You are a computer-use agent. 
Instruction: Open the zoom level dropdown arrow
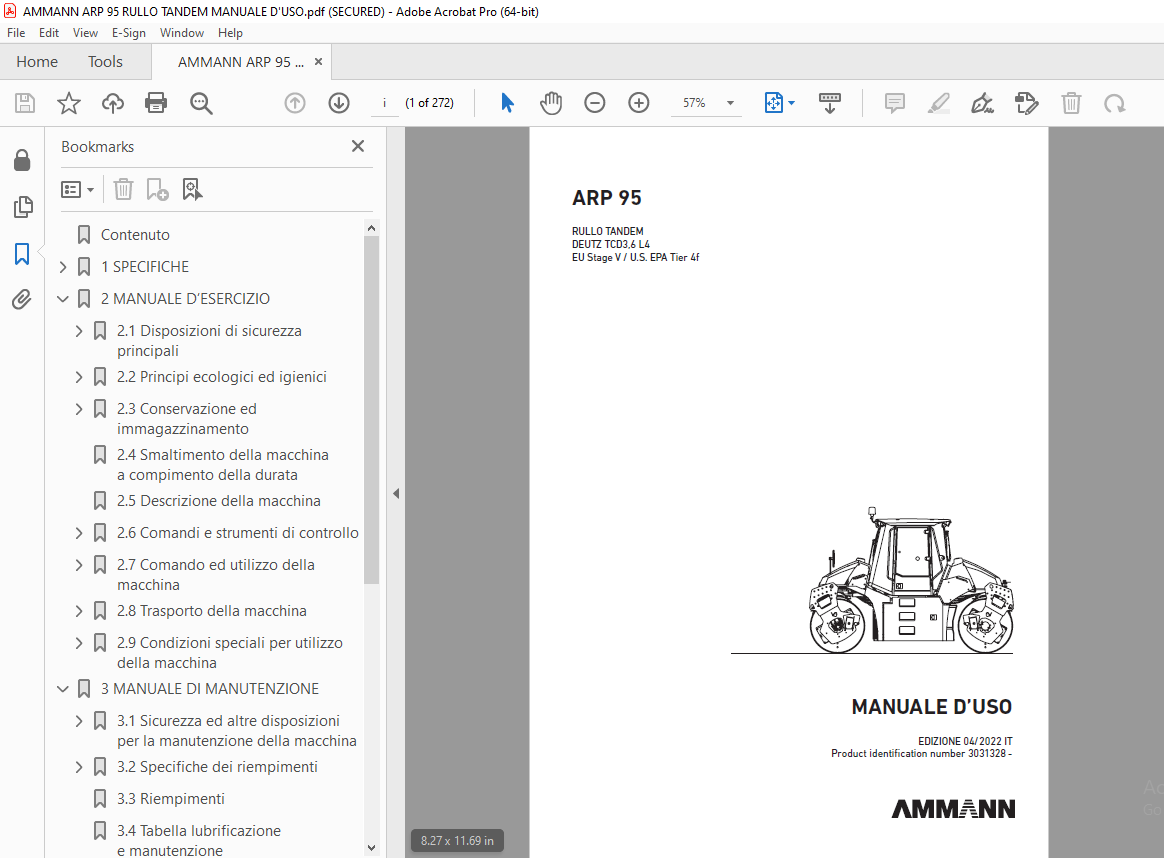(x=730, y=103)
